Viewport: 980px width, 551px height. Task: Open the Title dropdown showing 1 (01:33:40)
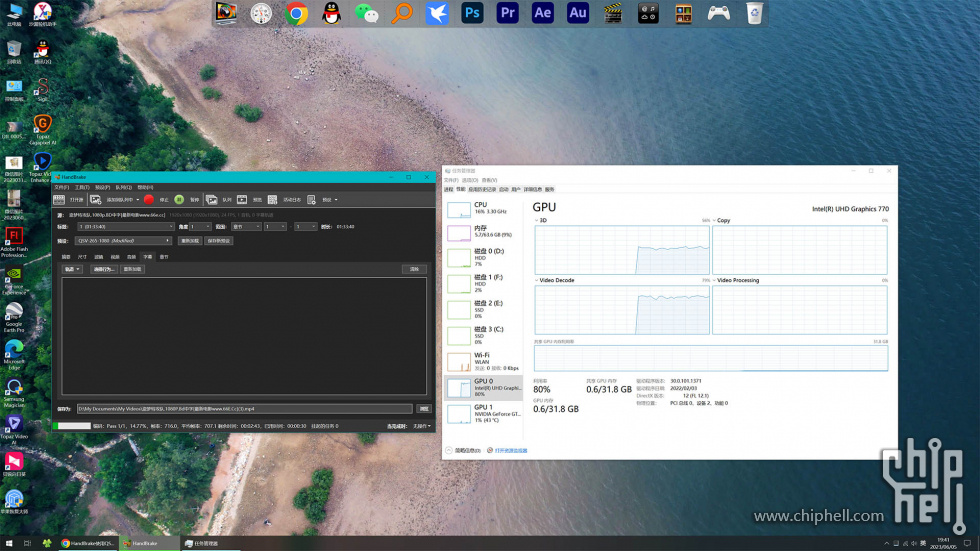pos(126,227)
